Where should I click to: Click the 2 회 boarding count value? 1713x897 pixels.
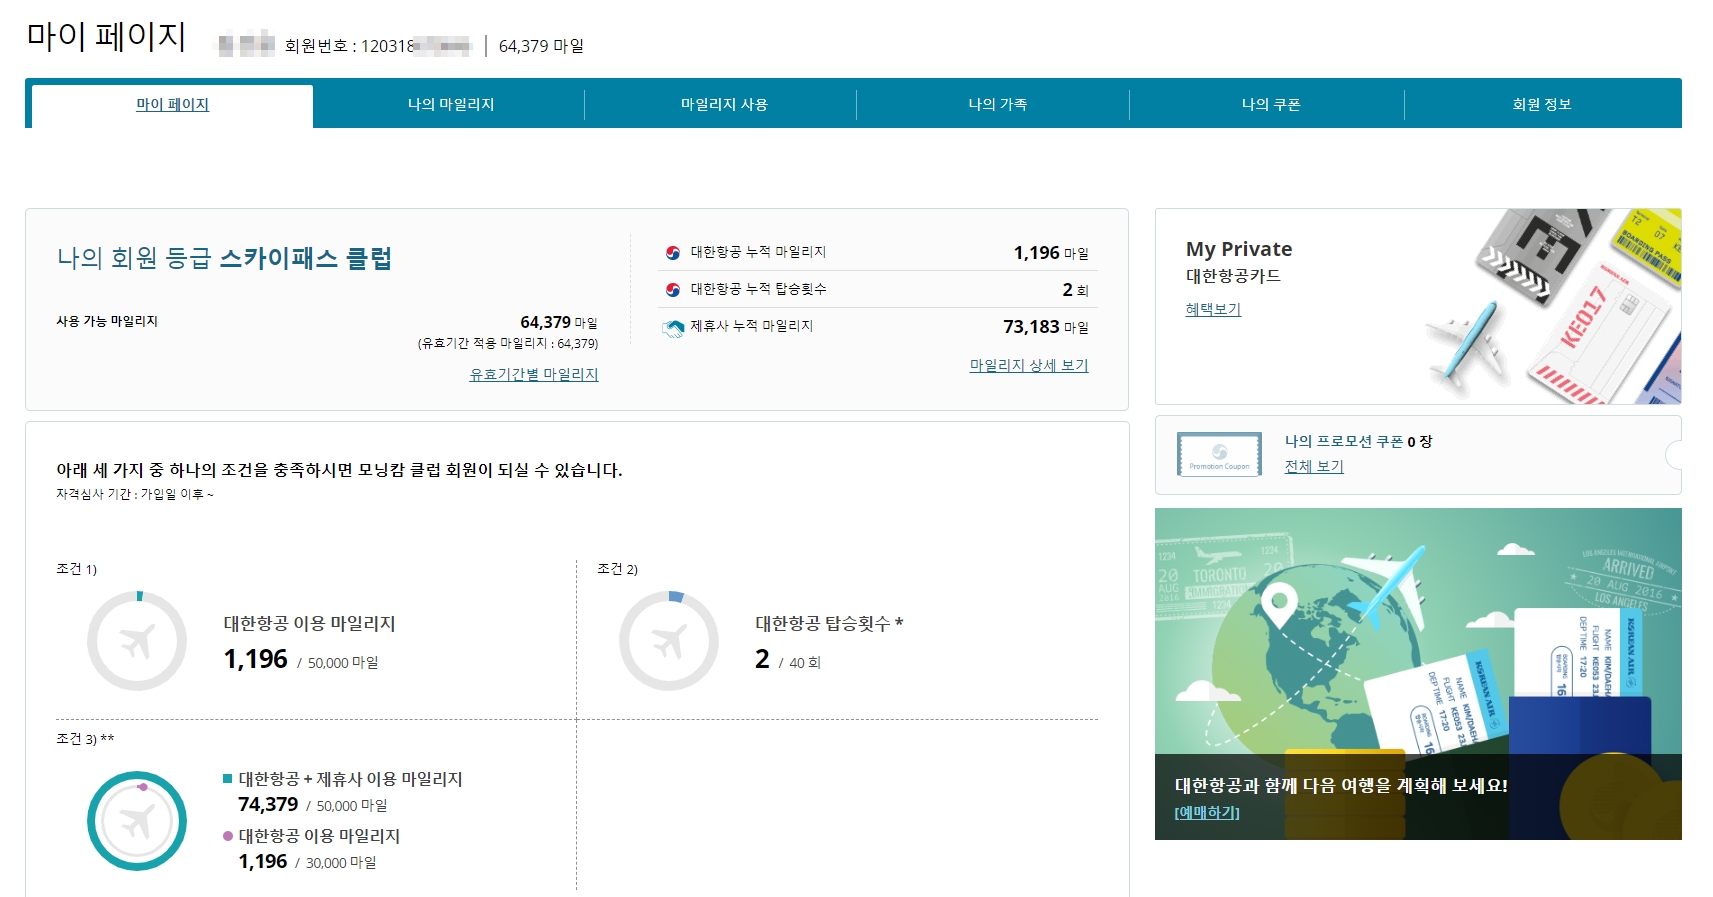coord(1075,290)
